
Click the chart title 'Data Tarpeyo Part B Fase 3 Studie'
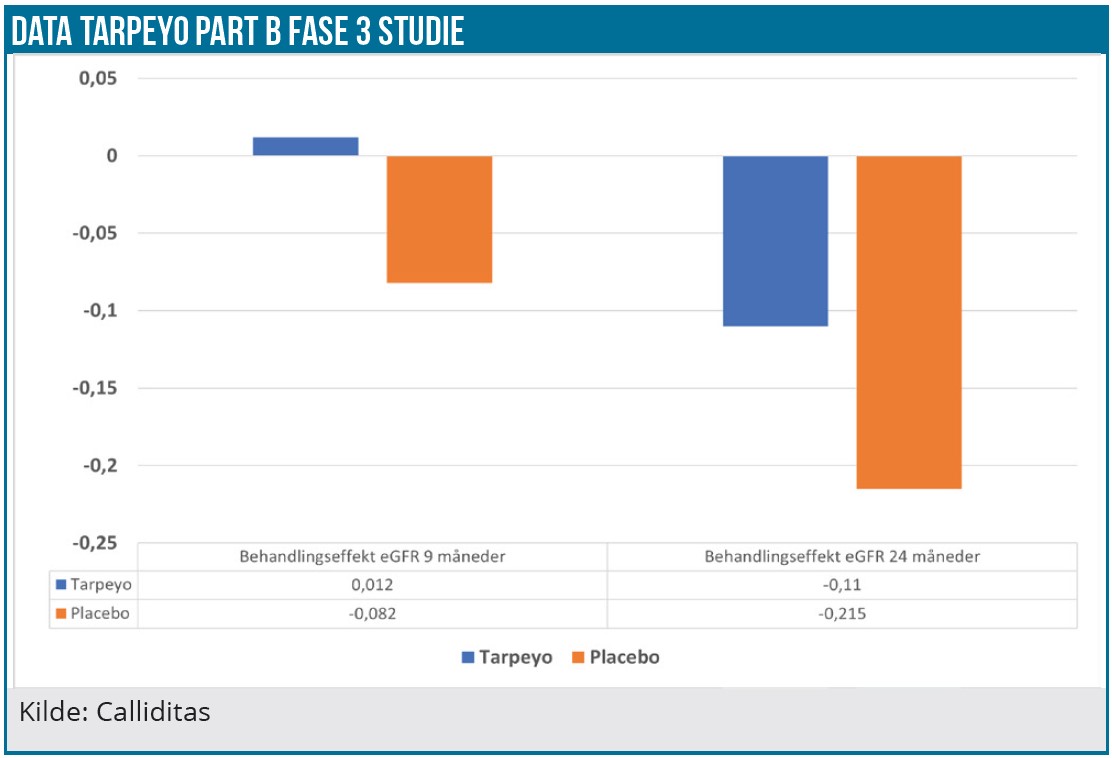236,32
